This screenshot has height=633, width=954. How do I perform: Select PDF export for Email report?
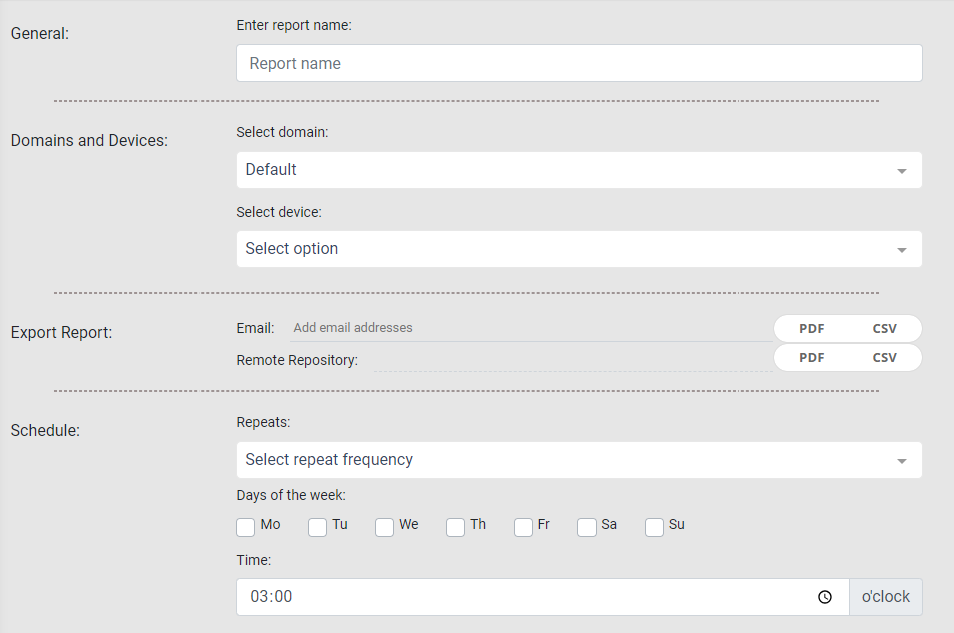point(810,328)
